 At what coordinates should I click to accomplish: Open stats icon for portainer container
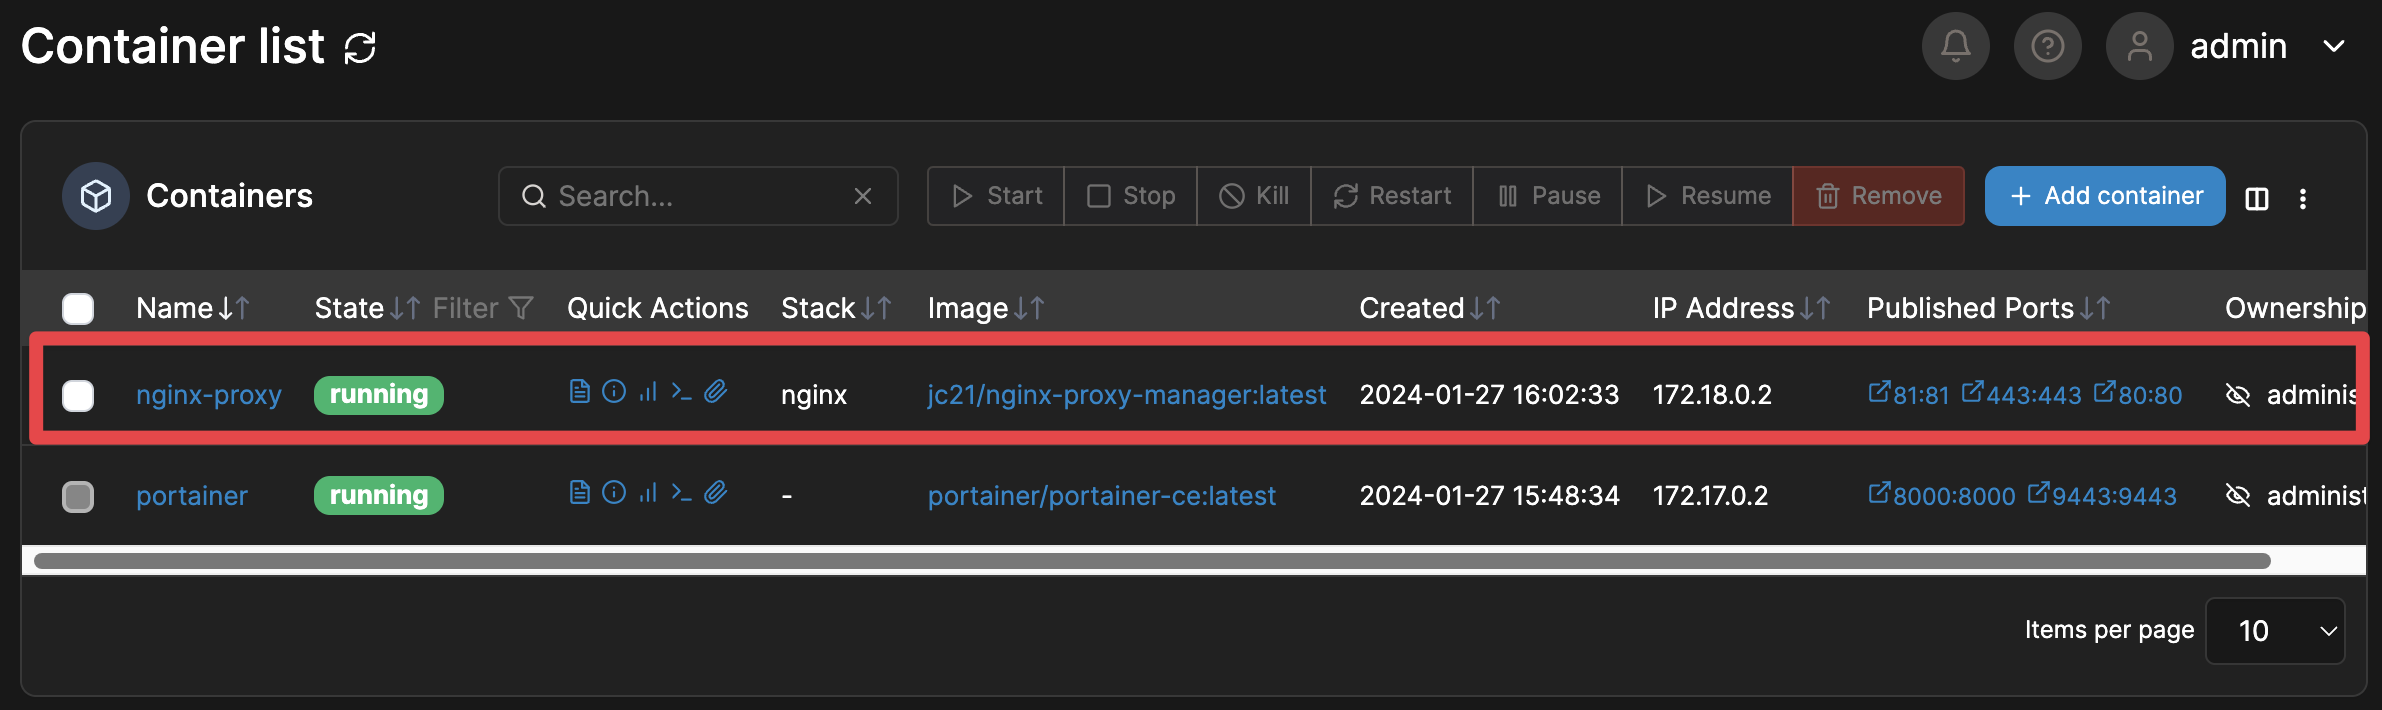[648, 492]
